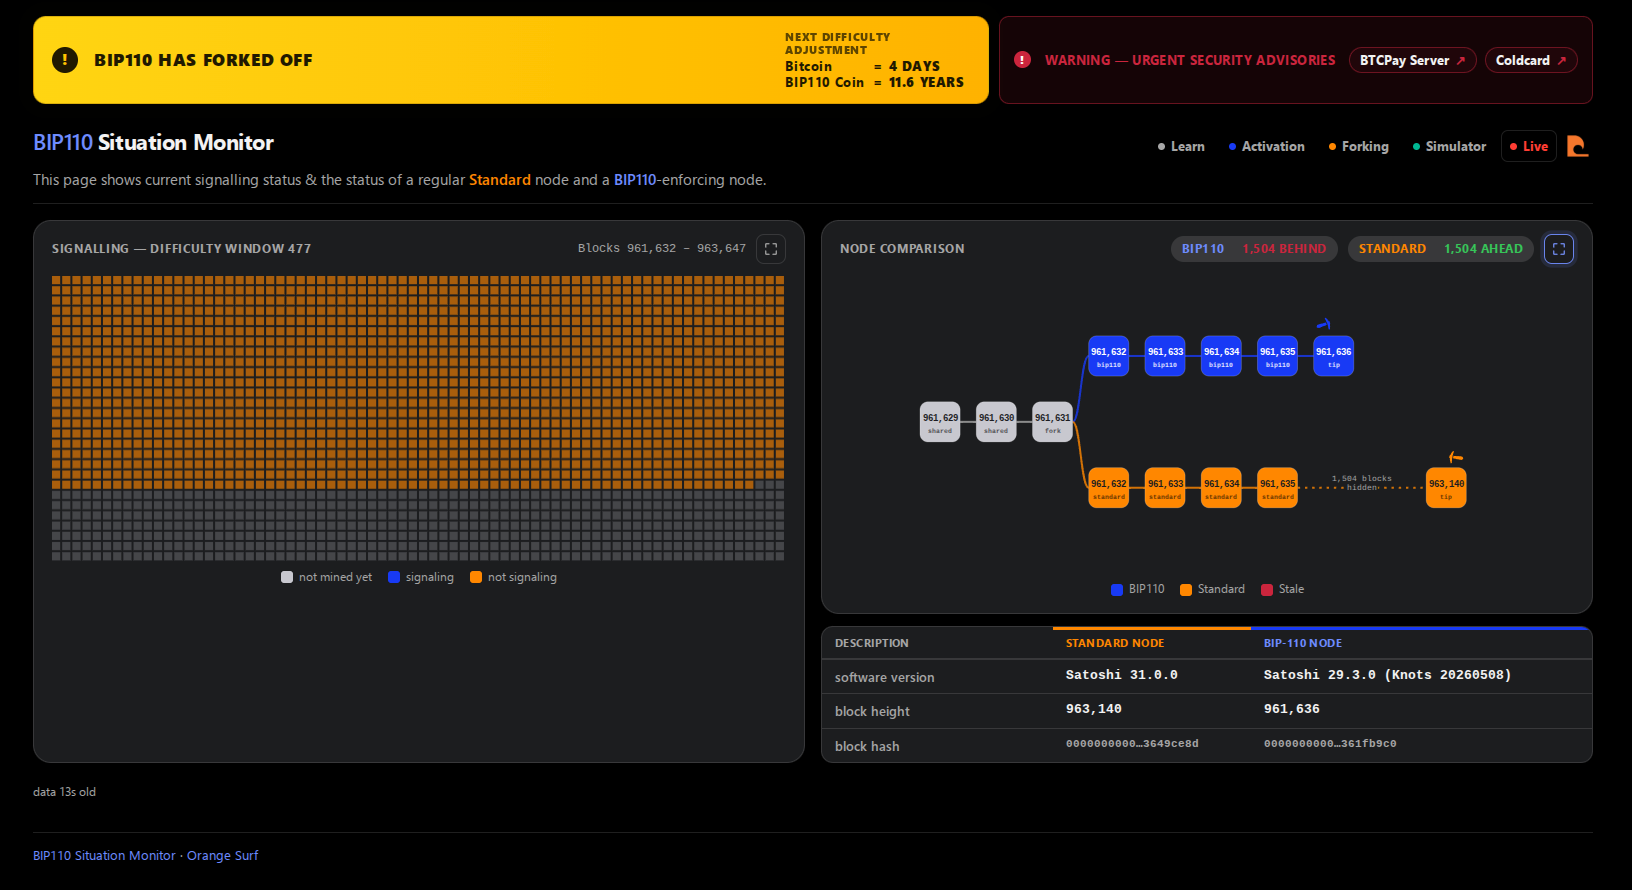Viewport: 1632px width, 890px height.
Task: Click the 'block hash' row label
Action: coord(867,746)
